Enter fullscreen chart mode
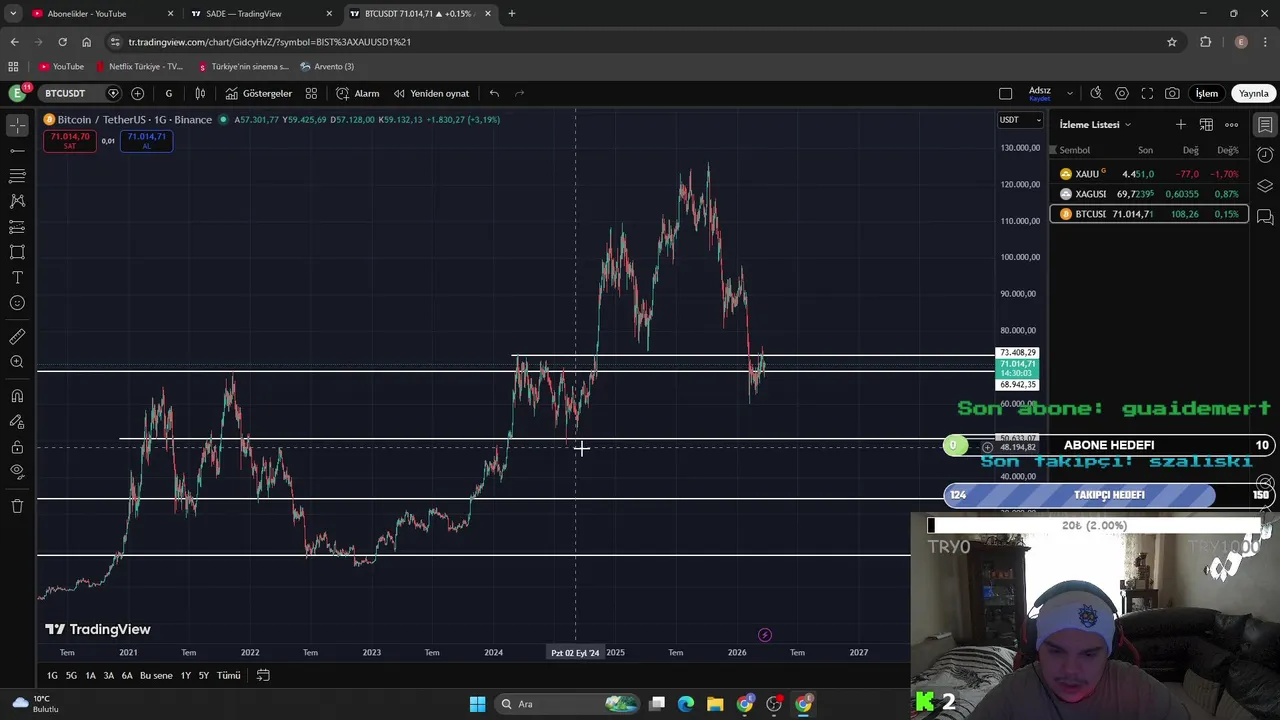 click(1147, 93)
